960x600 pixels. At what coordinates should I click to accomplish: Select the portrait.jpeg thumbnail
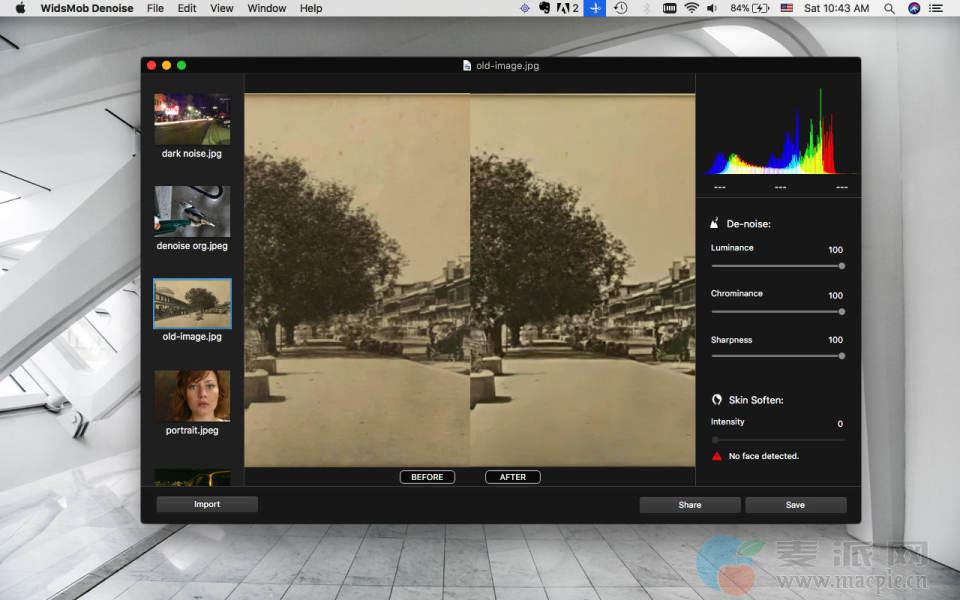pyautogui.click(x=192, y=396)
